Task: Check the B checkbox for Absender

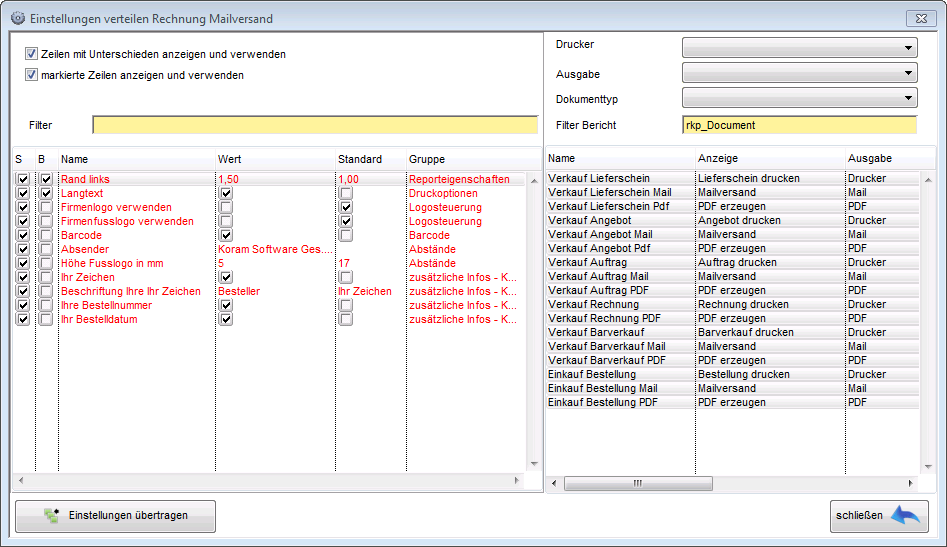Action: click(46, 249)
